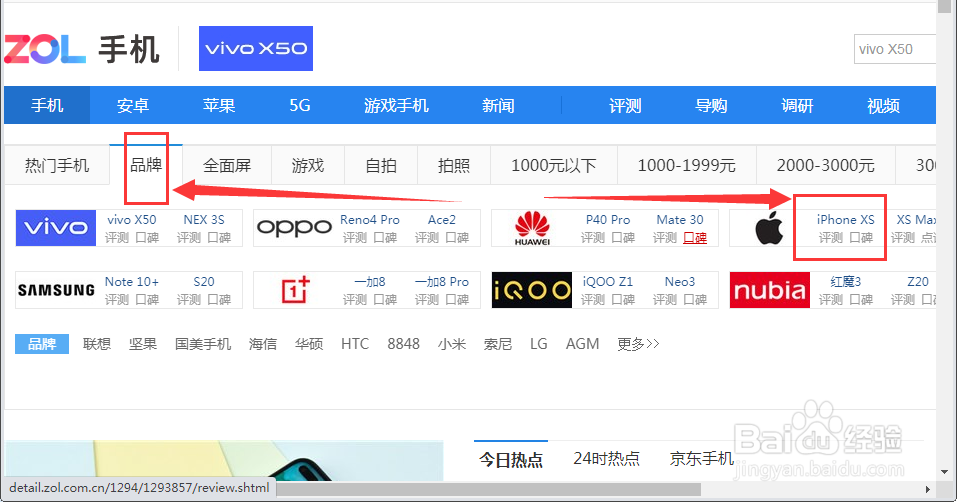Switch to the 2000-3000元 price tab
957x502 pixels.
click(826, 165)
